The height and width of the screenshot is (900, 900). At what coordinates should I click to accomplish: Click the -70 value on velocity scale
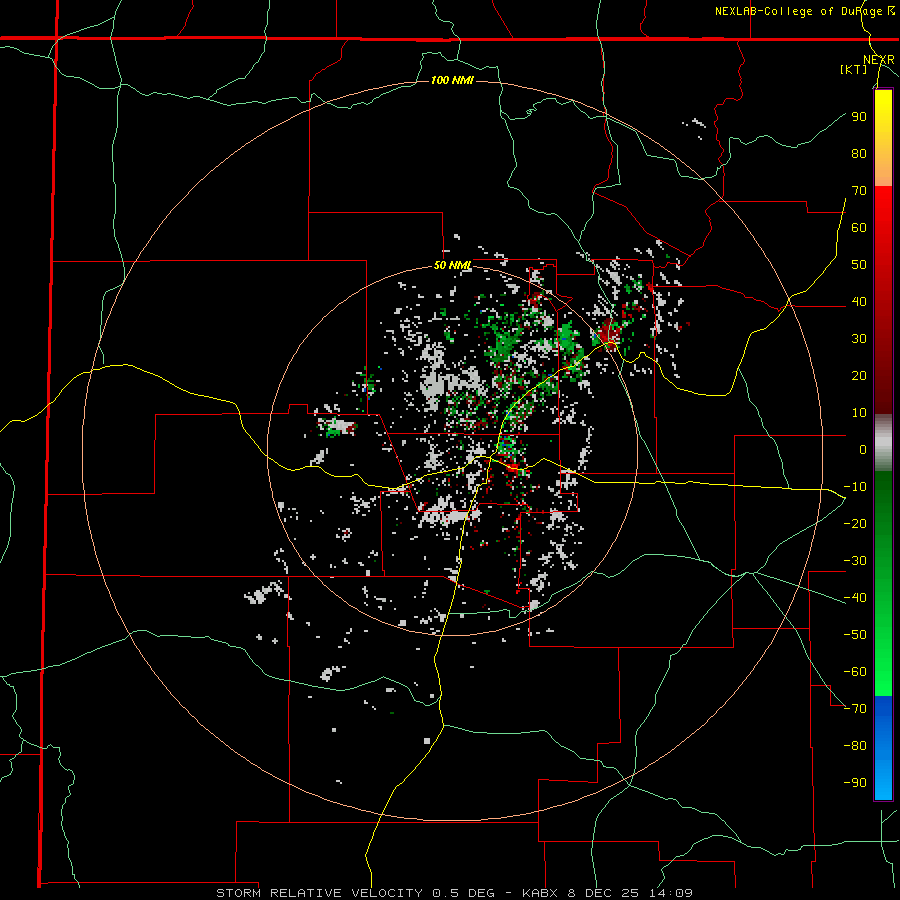point(855,708)
